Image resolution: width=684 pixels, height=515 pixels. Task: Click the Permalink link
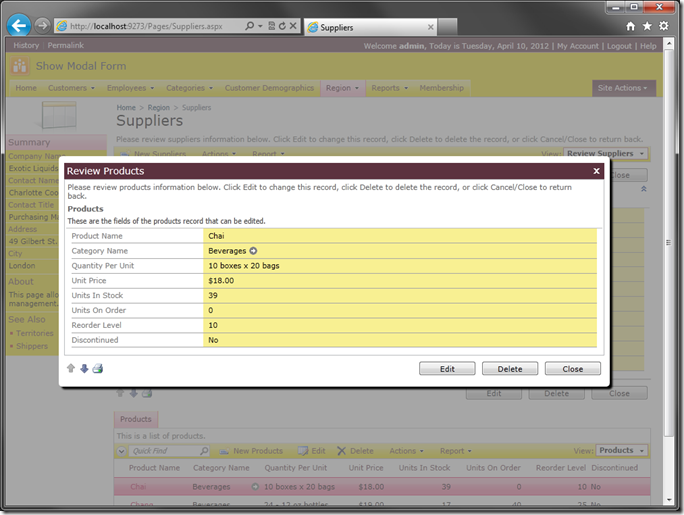point(65,45)
